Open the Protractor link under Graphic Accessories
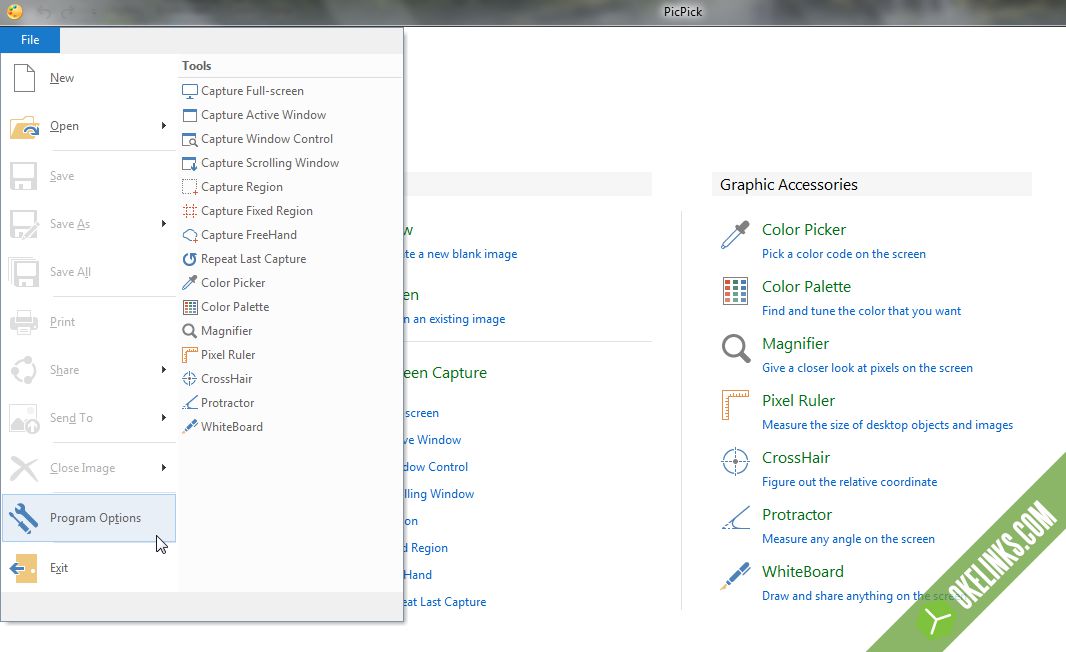Screen dimensions: 1066x652 (797, 515)
